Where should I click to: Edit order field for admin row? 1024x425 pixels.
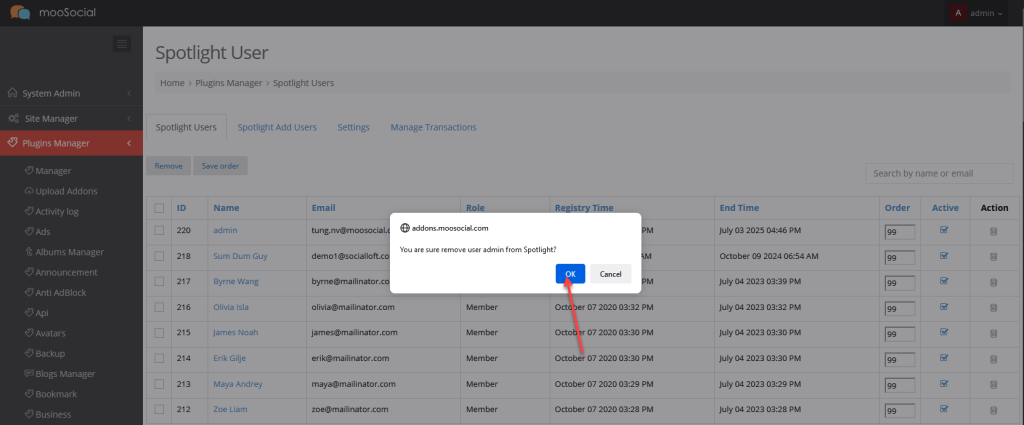pyautogui.click(x=899, y=232)
